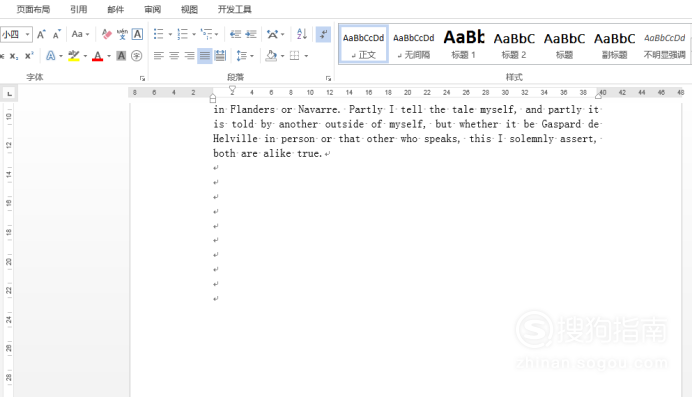Click the Align Right icon
The width and height of the screenshot is (692, 397).
[x=189, y=56]
